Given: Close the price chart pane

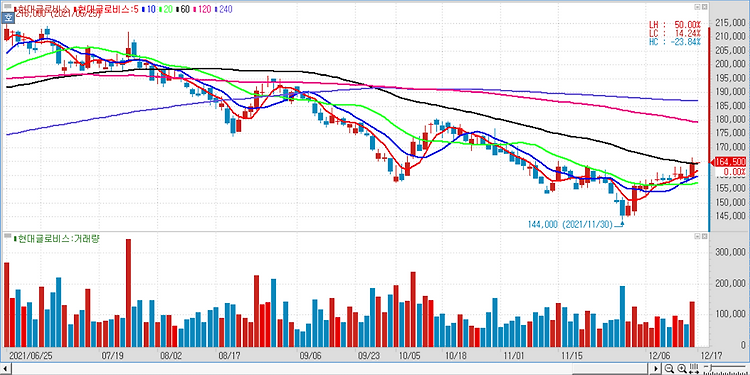Looking at the screenshot, I should coord(704,7).
